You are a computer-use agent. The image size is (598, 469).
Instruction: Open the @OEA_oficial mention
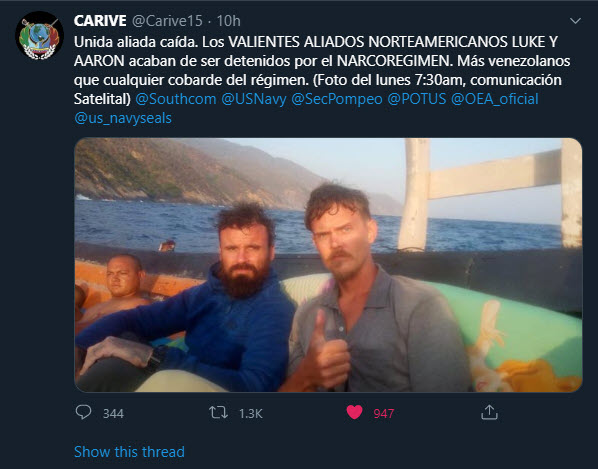click(495, 99)
